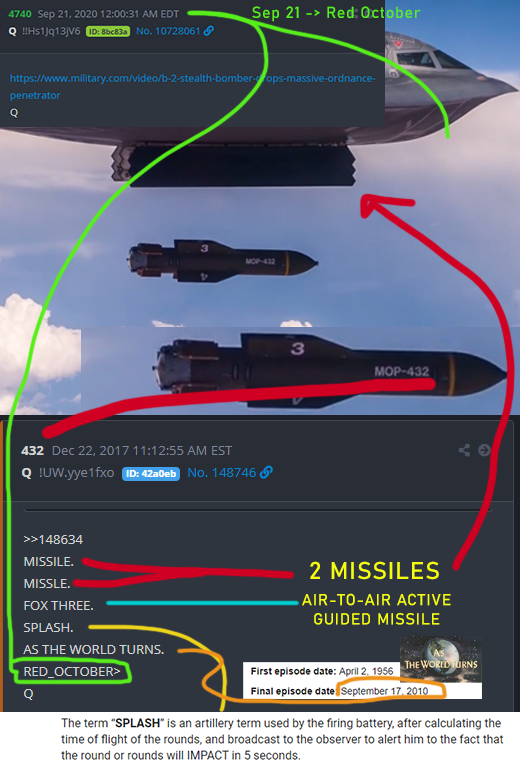Click the Dec 22, 2017 11:12:55 AM timestamp

pos(142,450)
